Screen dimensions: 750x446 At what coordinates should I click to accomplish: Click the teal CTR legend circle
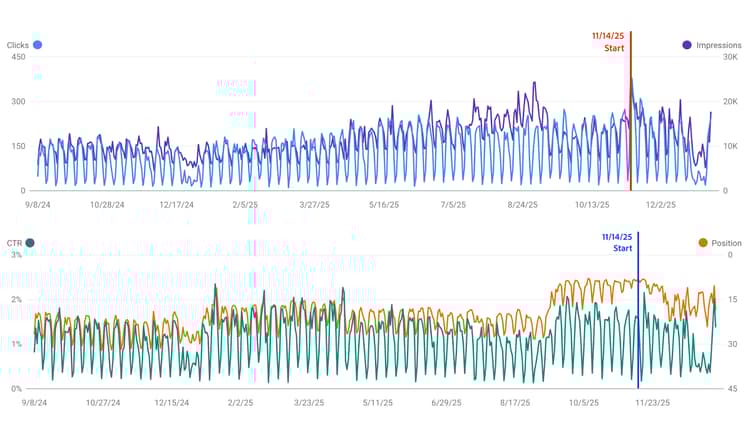point(30,243)
